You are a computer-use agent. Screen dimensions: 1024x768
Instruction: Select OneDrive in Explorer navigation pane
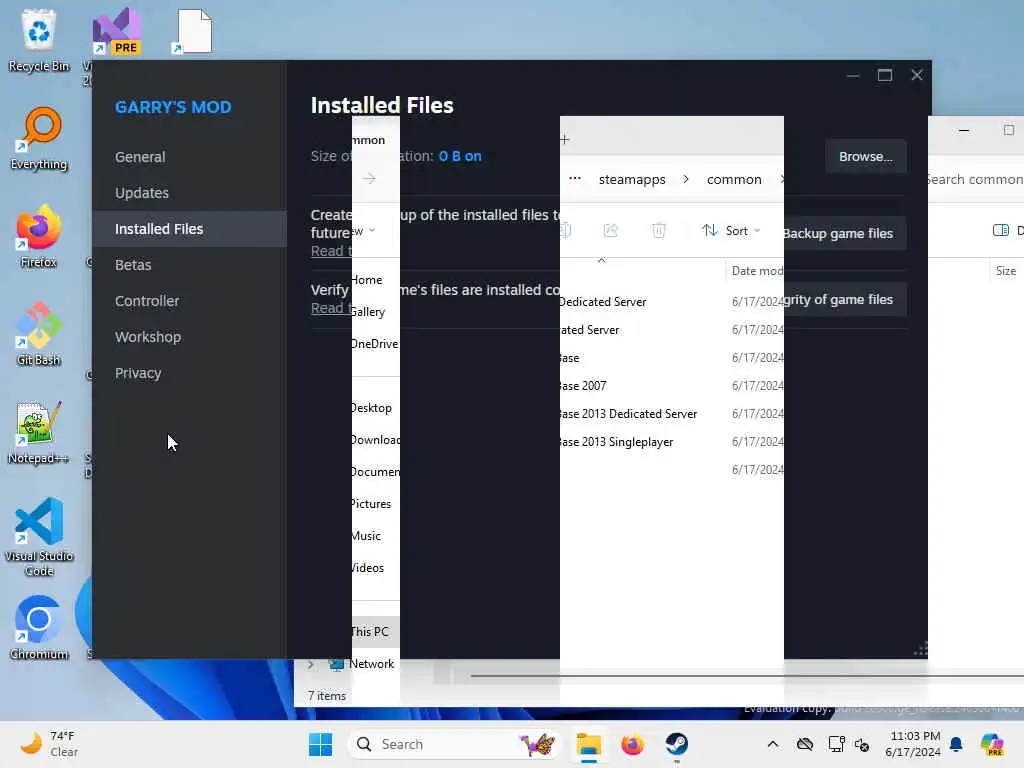[375, 344]
